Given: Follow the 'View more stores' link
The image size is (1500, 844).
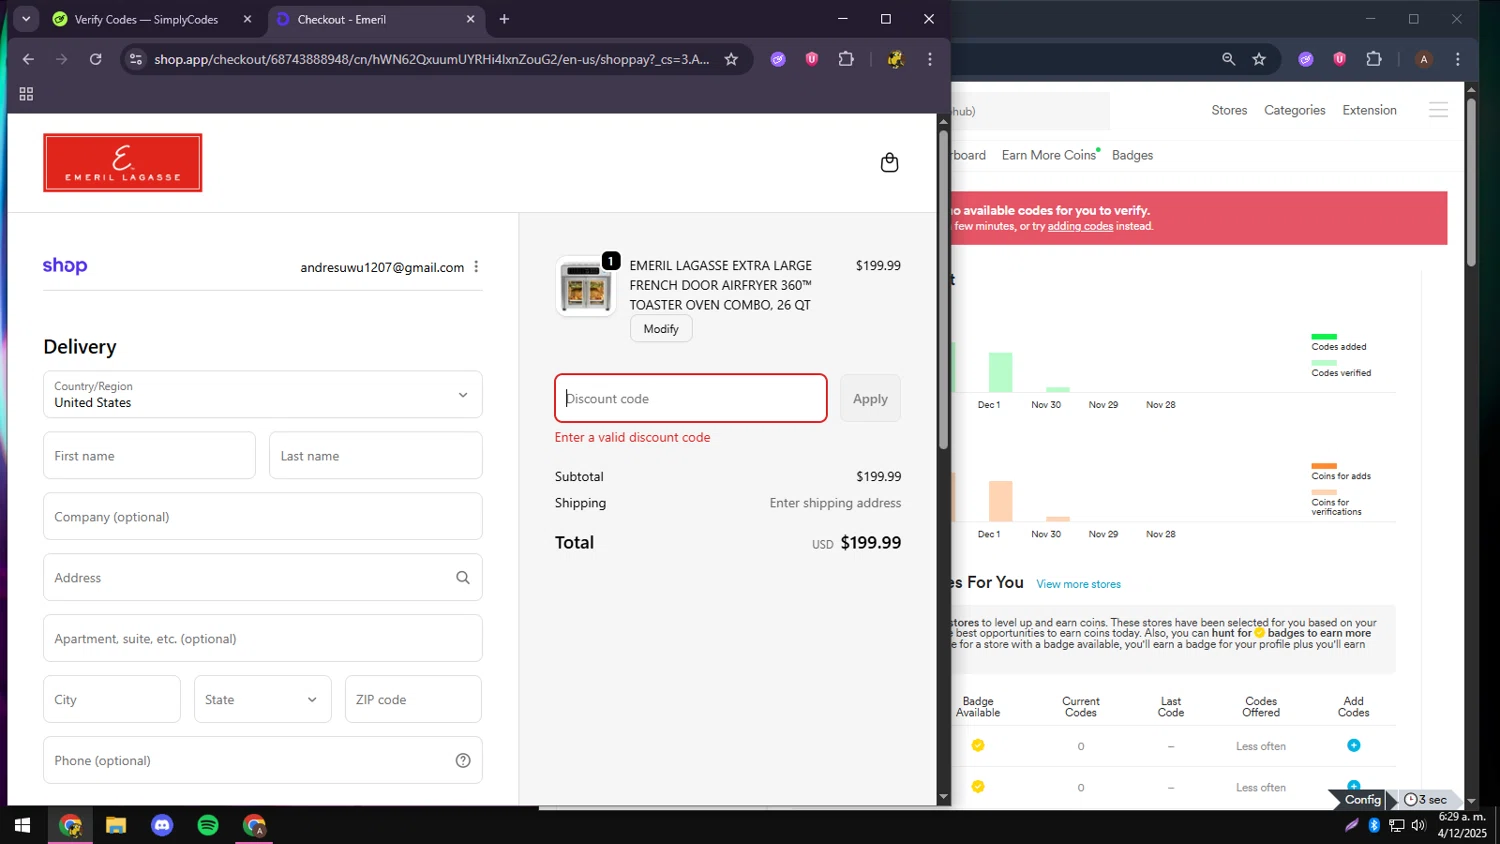Looking at the screenshot, I should (1078, 584).
